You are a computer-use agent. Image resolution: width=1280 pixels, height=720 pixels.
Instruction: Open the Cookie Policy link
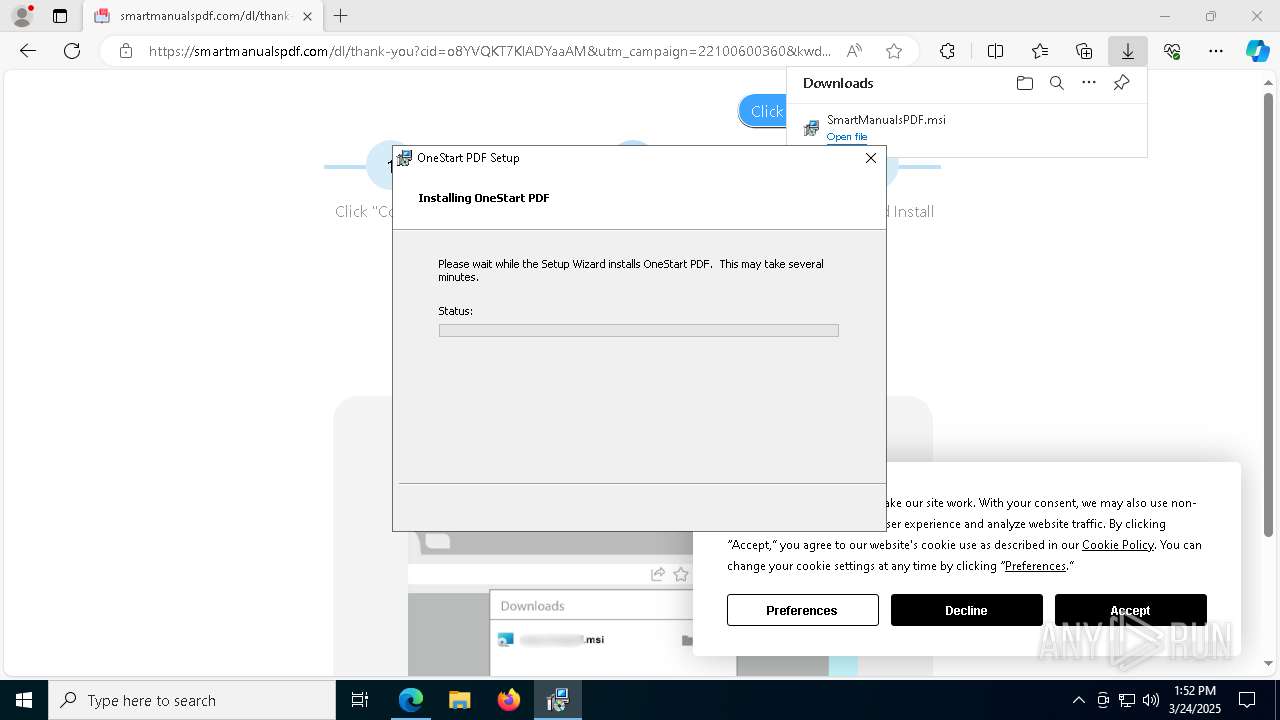[x=1118, y=545]
